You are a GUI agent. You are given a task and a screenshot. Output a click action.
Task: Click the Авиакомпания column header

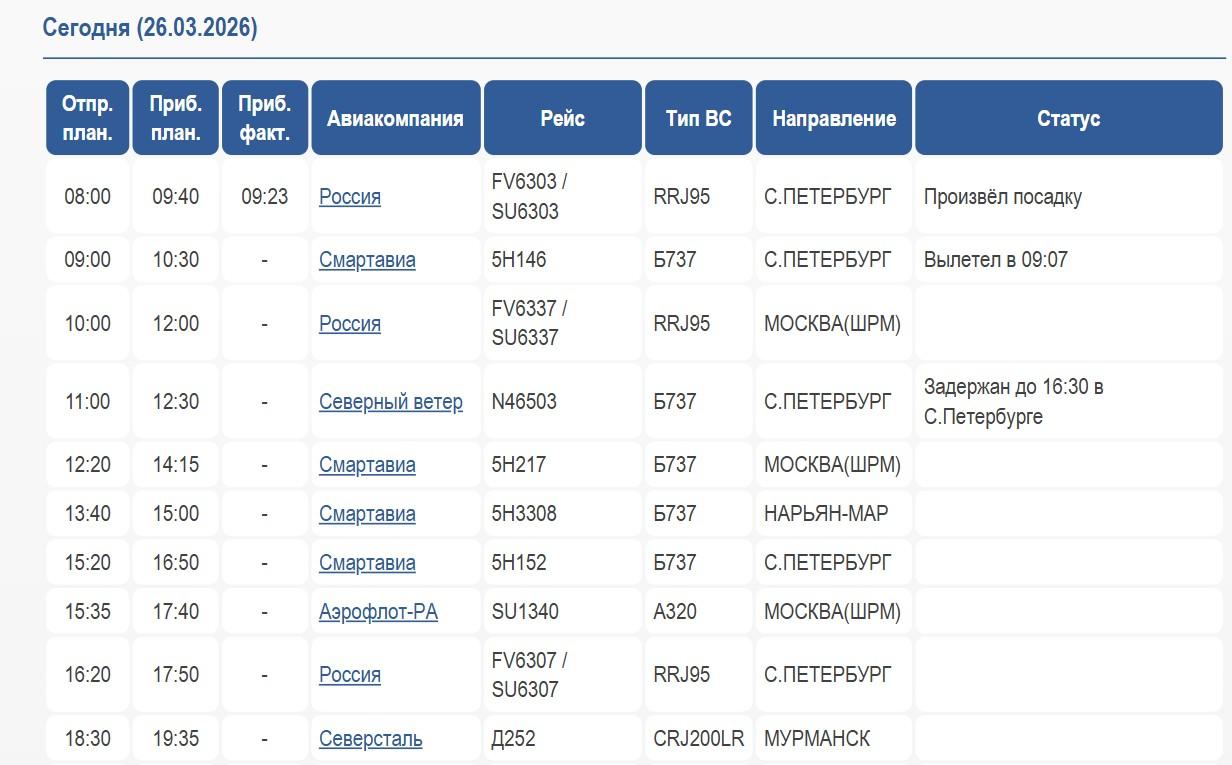395,118
